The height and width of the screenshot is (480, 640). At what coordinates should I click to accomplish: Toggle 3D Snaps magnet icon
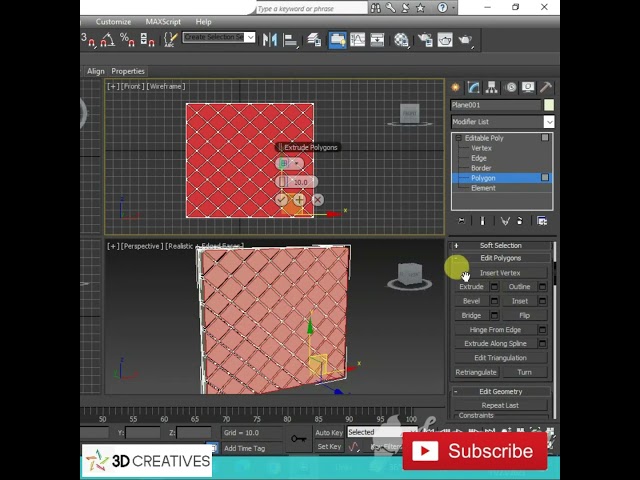coord(88,40)
